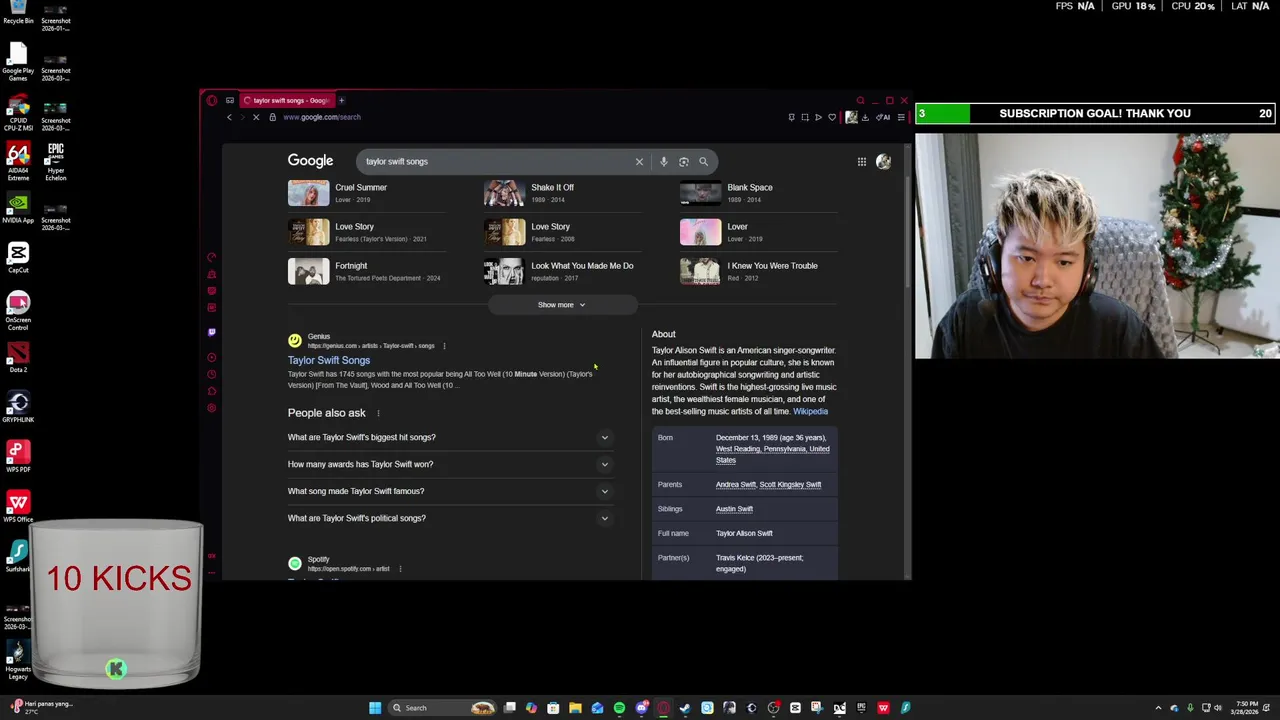Open the Google account avatar

[x=883, y=161]
